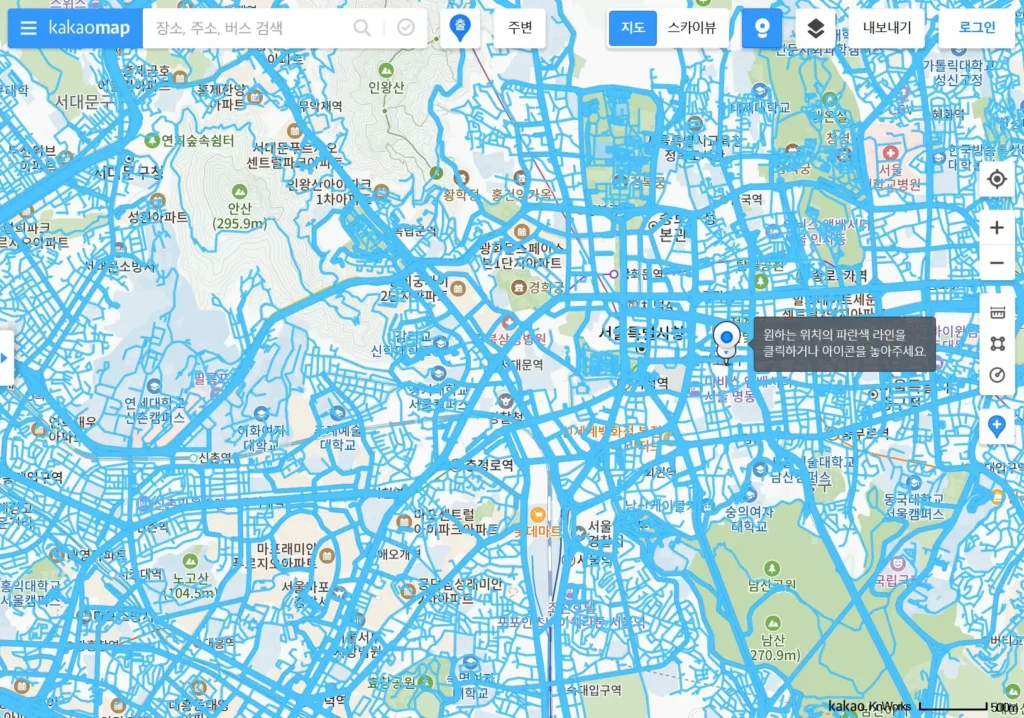Click the circled checkmark icon in search bar
1024x718 pixels.
pyautogui.click(x=406, y=27)
